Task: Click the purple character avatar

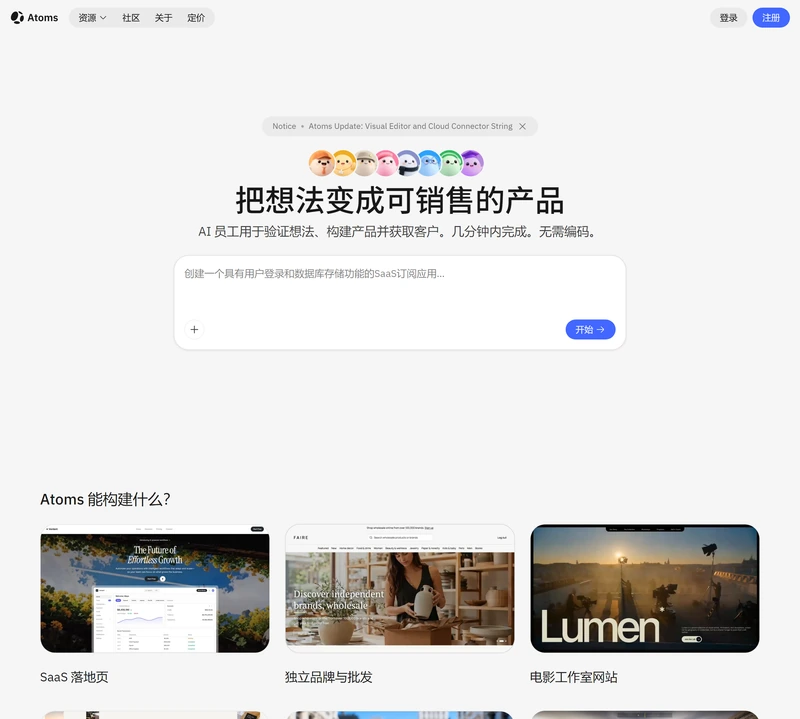Action: tap(472, 163)
